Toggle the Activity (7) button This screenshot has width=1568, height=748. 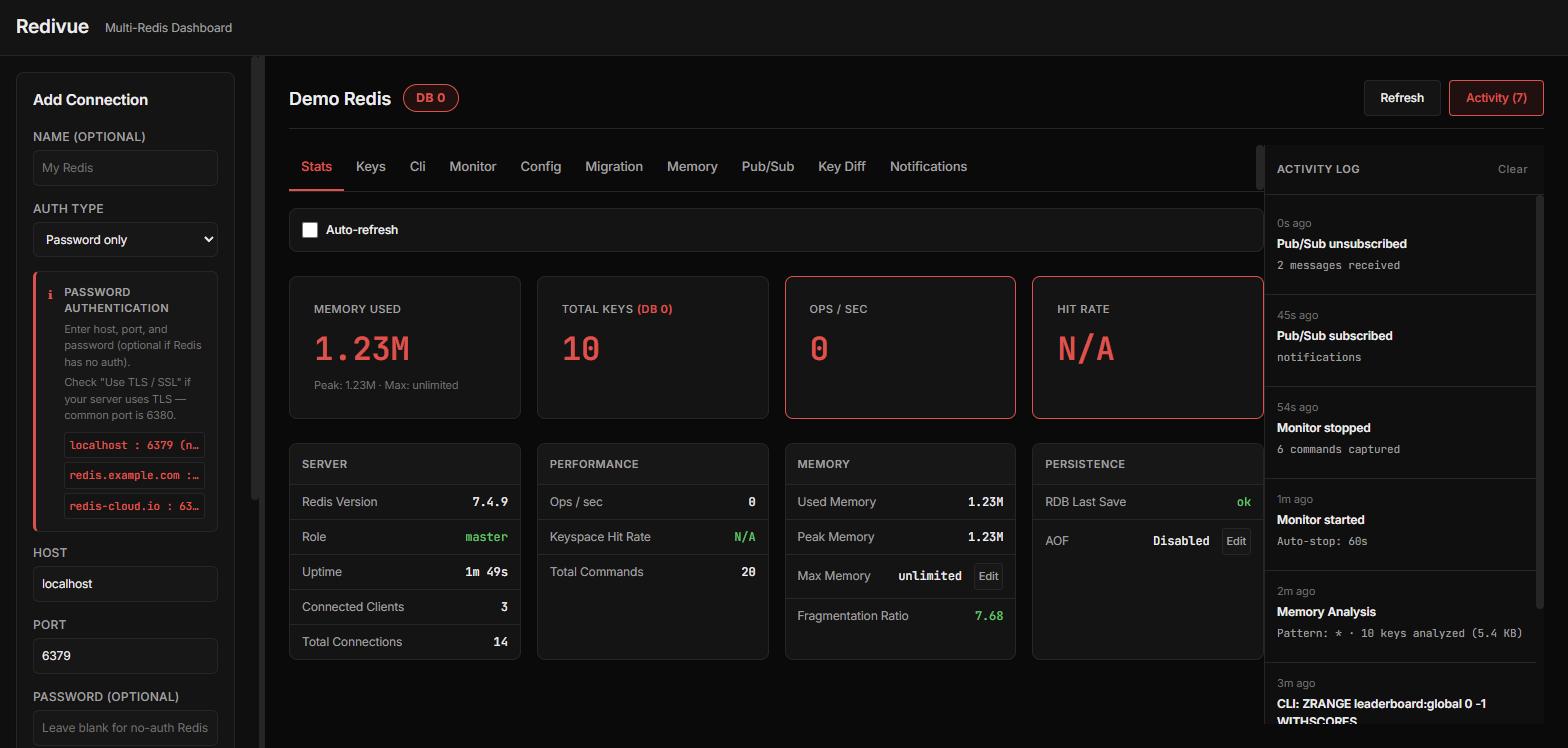point(1496,98)
